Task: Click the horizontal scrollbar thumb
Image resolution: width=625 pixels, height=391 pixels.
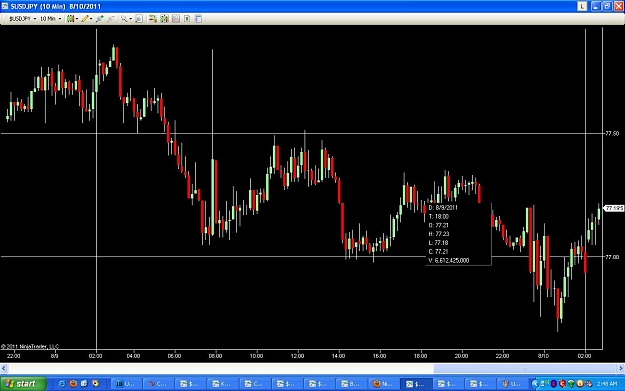Action: pos(525,369)
